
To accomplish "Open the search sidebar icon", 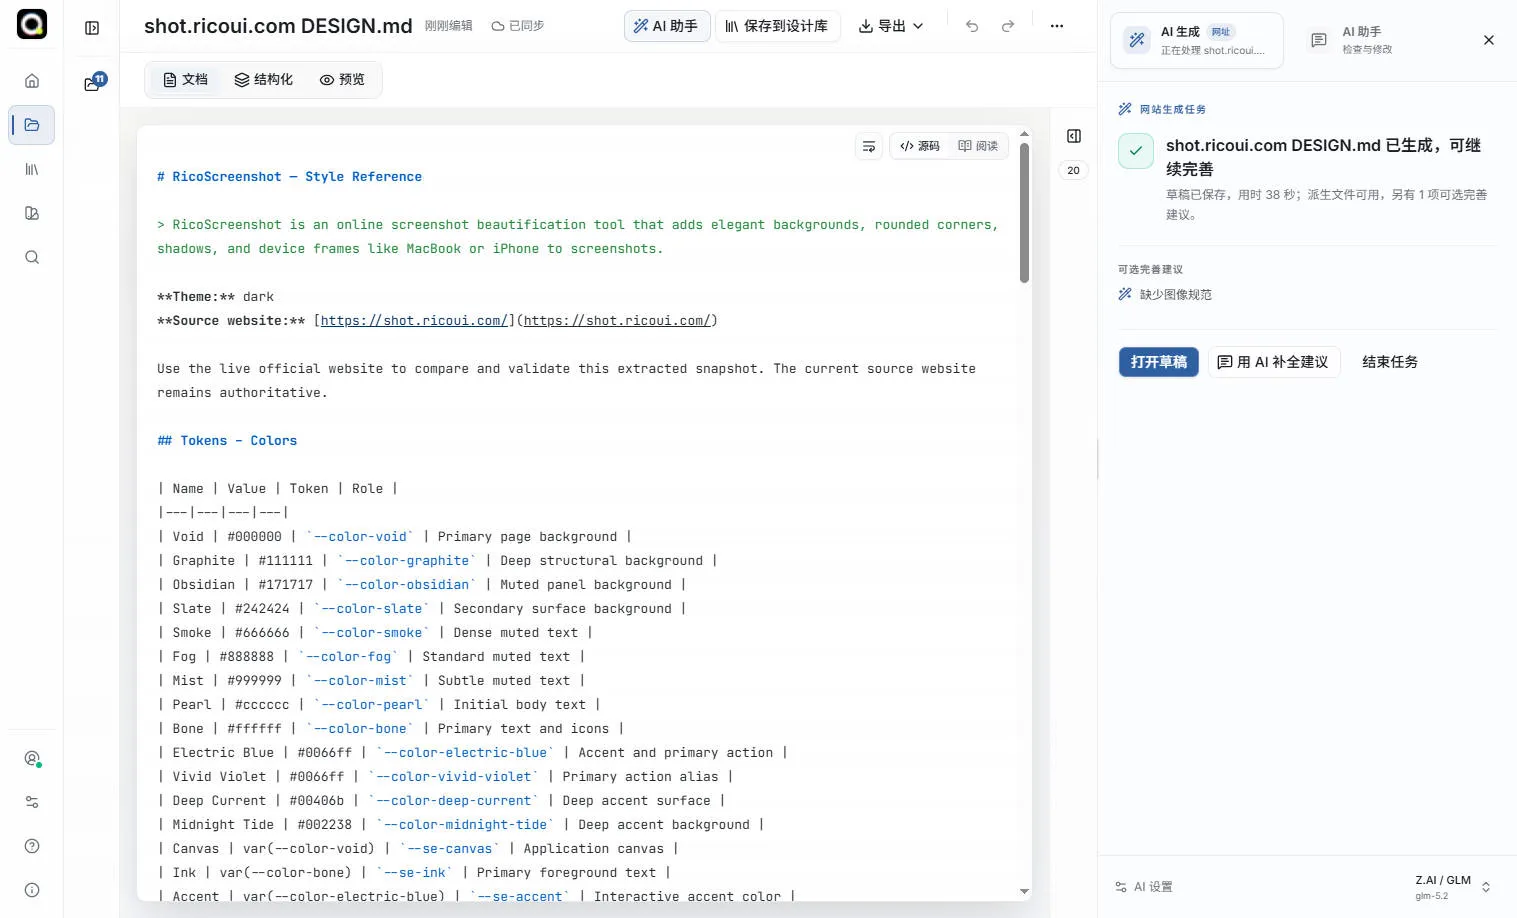I will click(x=32, y=257).
